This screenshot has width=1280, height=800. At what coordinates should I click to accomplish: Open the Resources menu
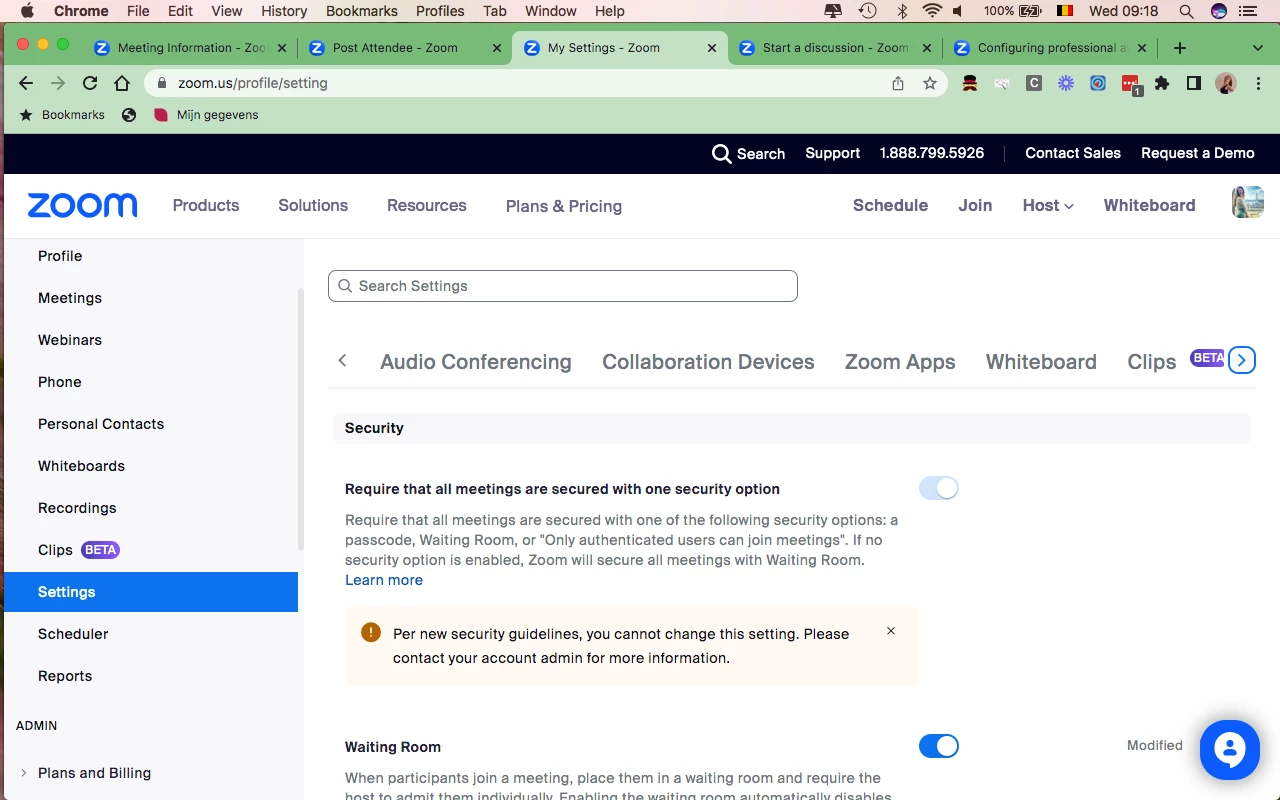[427, 205]
